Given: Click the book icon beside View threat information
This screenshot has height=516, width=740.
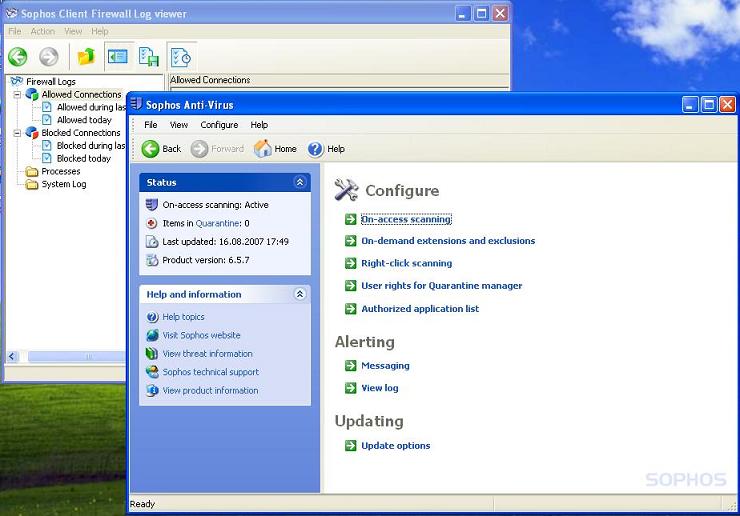Looking at the screenshot, I should [x=151, y=354].
